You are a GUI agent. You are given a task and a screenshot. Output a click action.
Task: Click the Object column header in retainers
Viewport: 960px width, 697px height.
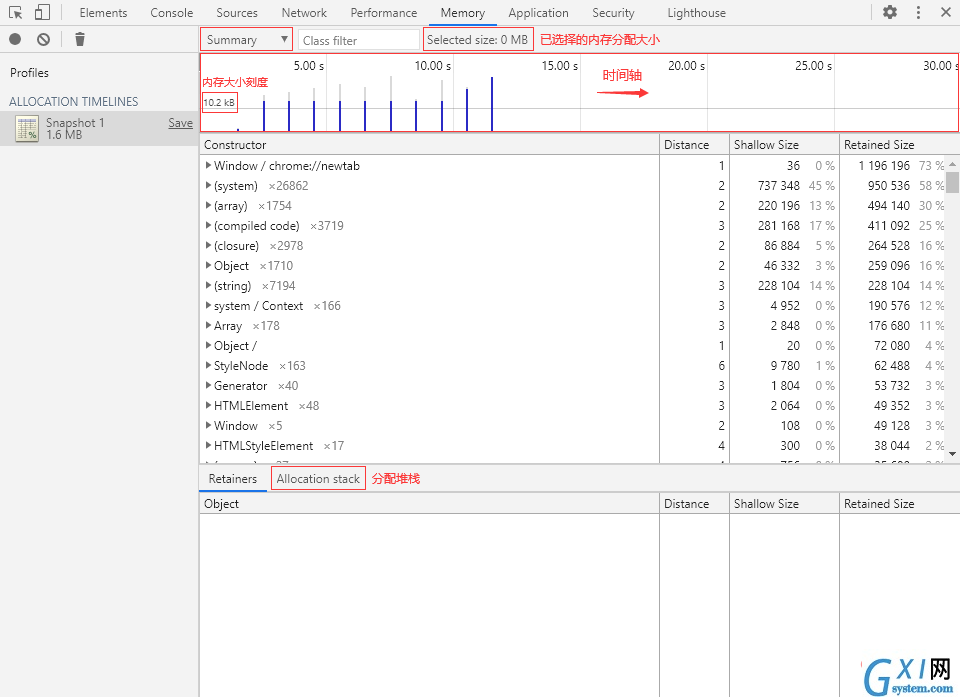[429, 503]
